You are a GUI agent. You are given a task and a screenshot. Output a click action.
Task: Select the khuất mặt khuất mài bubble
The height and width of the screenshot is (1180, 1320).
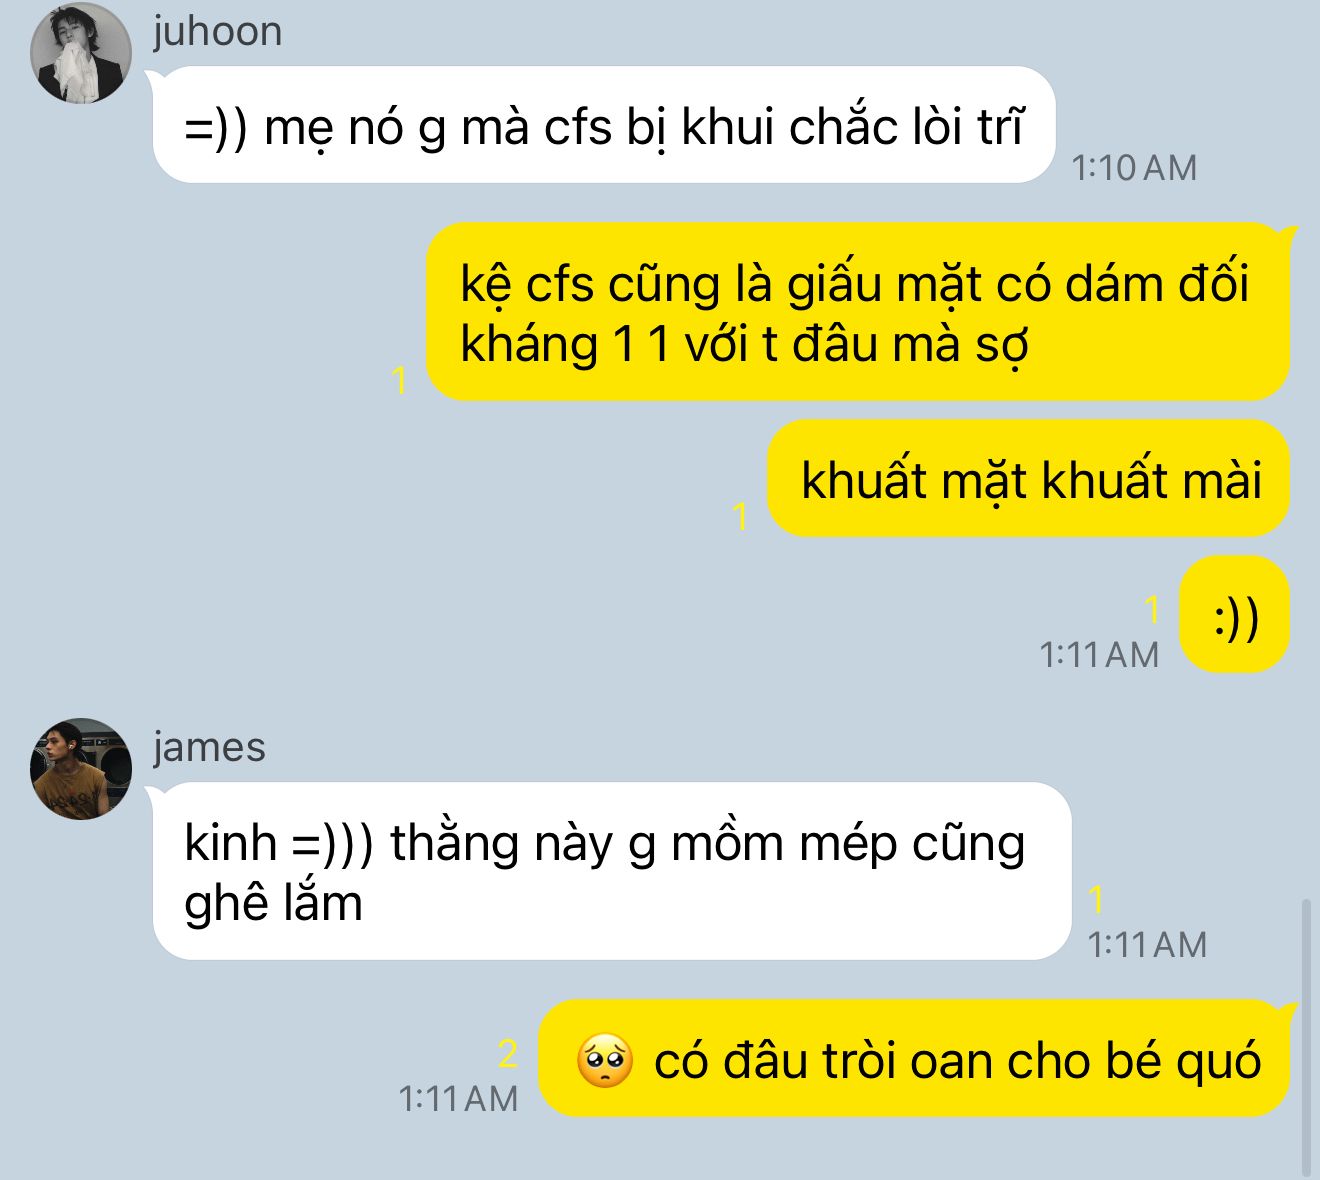(1029, 478)
